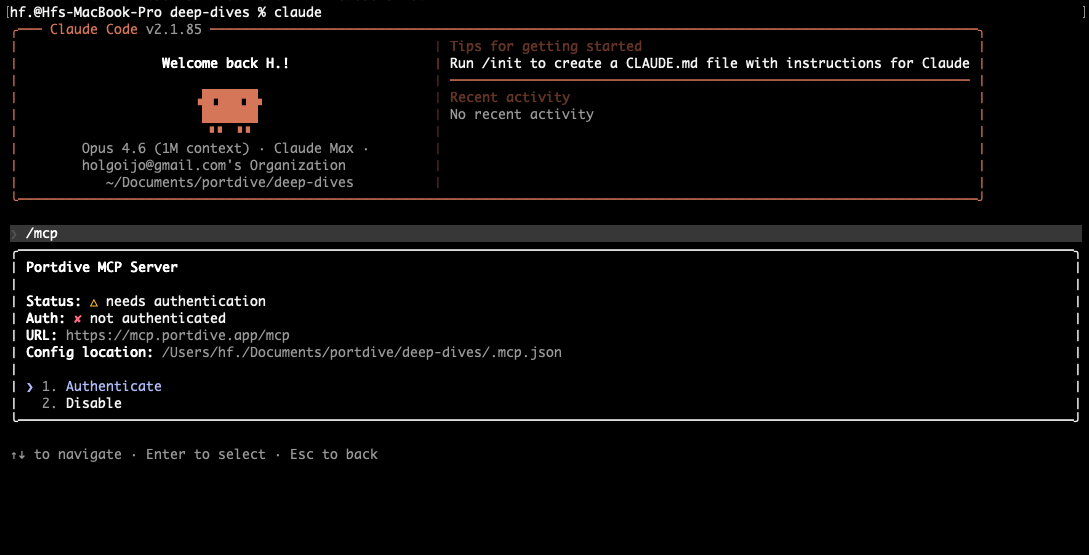Click the Portdive MCP Server heading
This screenshot has height=555, width=1089.
coord(101,267)
